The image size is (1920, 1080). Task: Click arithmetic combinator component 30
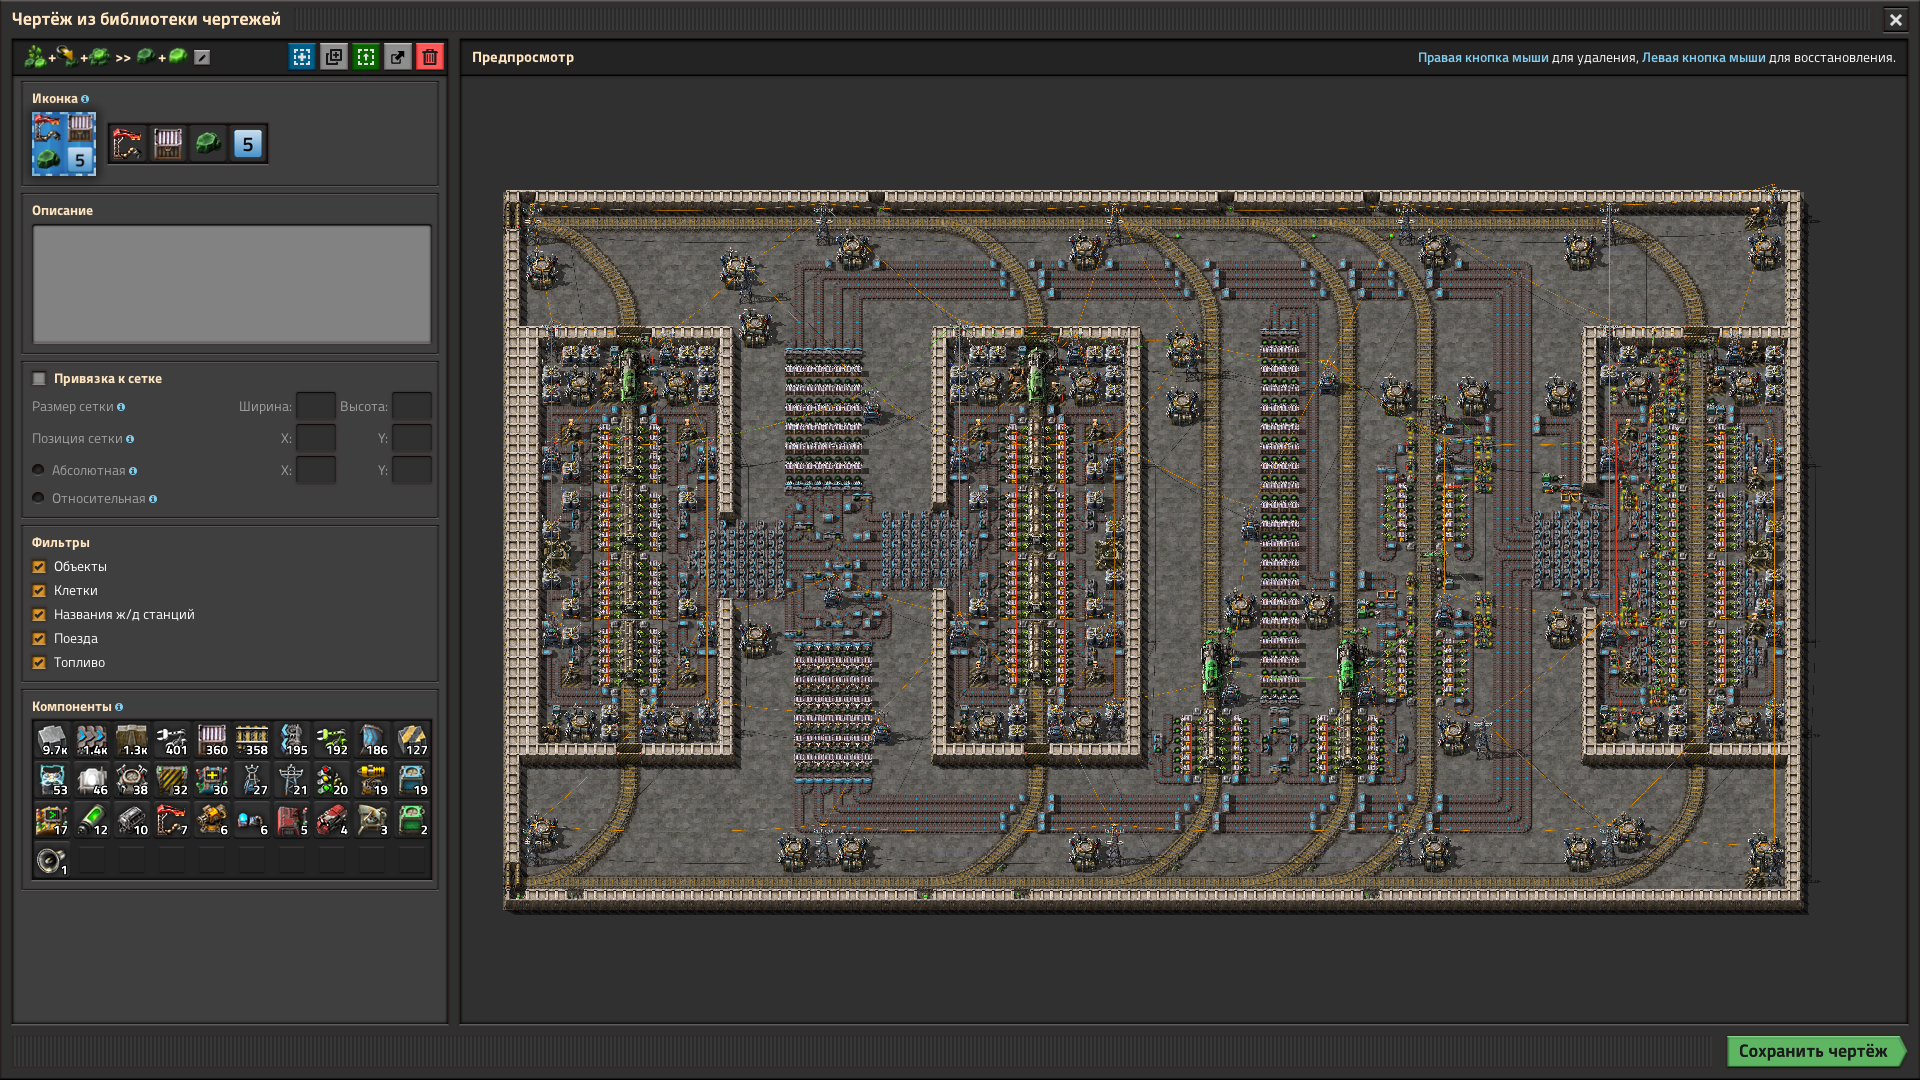pos(212,780)
